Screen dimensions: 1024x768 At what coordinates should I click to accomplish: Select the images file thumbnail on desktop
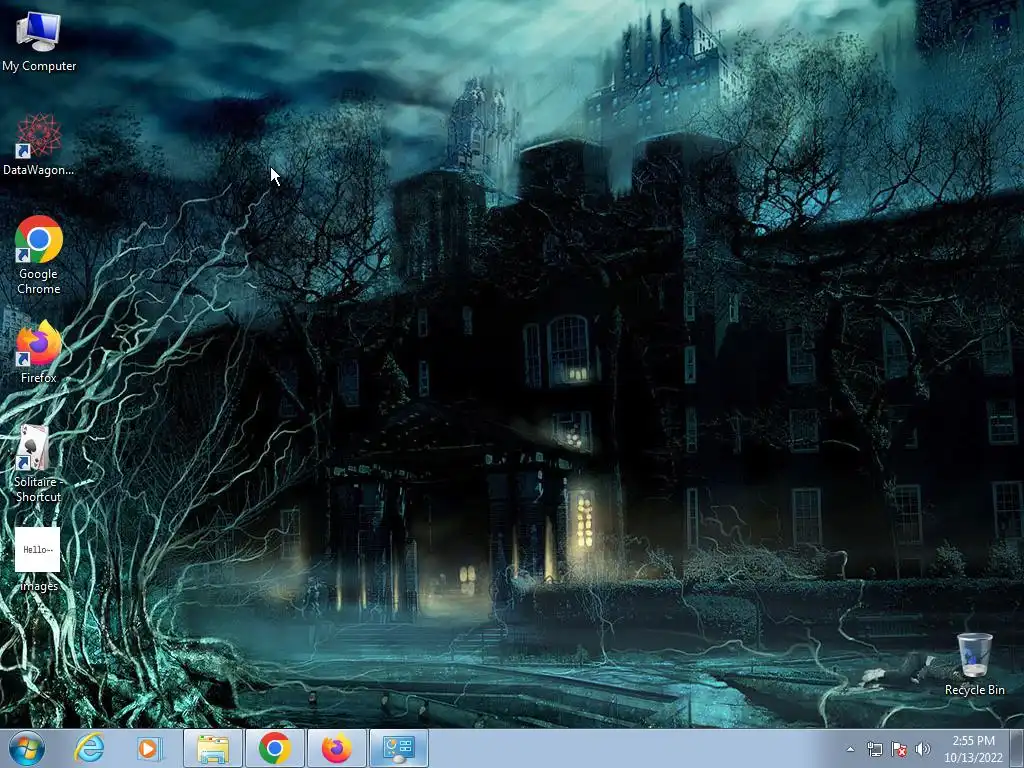(x=38, y=560)
